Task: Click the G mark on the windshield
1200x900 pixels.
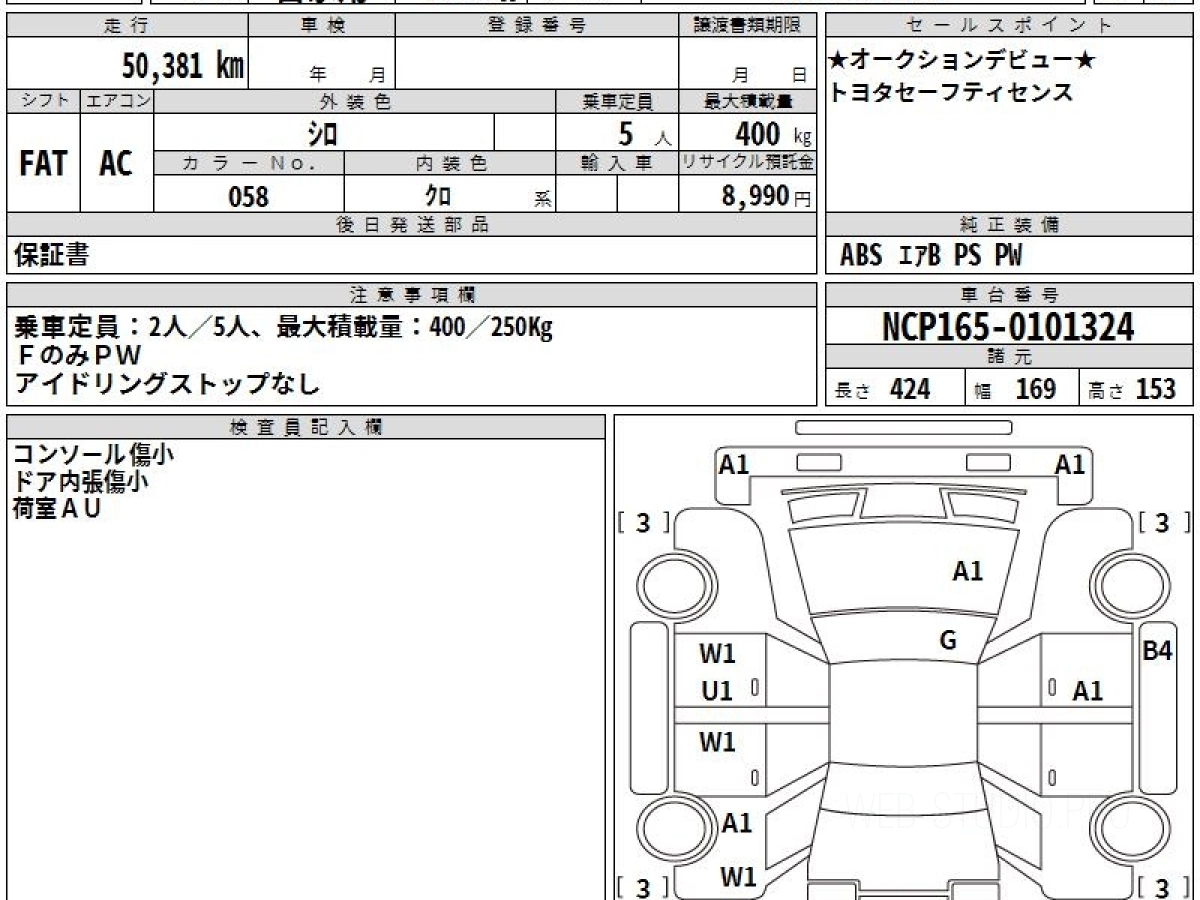Action: (x=948, y=641)
